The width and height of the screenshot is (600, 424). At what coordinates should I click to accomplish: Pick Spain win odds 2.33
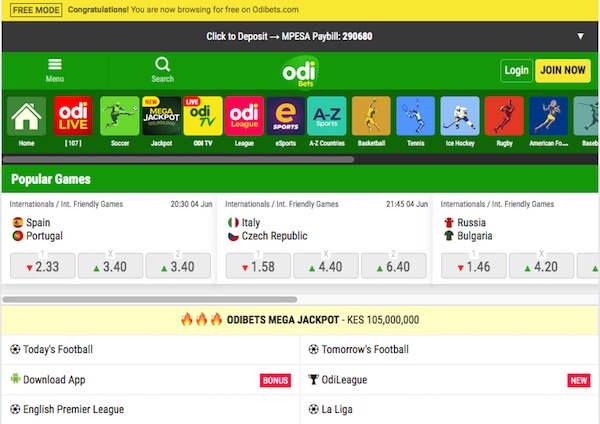click(x=42, y=266)
